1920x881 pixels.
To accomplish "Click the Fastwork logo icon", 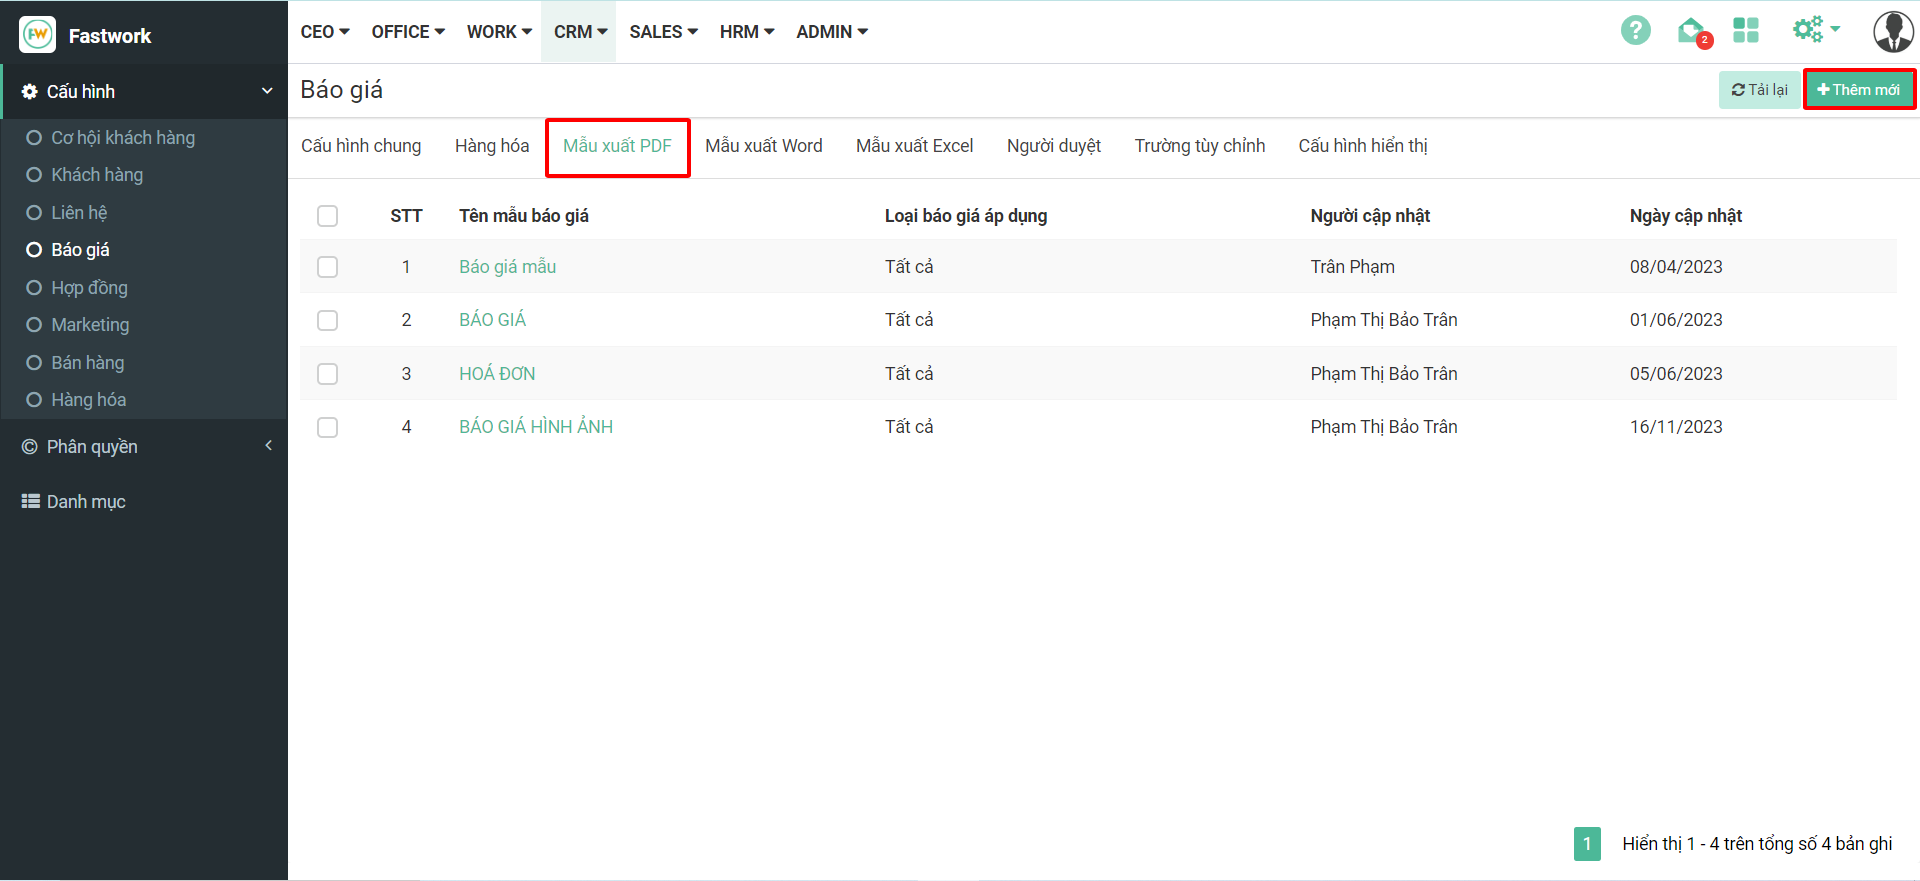I will click(x=38, y=35).
